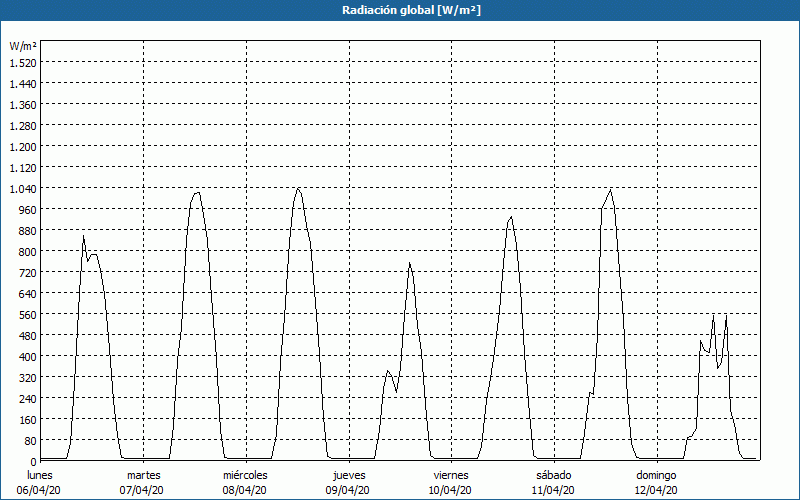This screenshot has width=800, height=500.
Task: Click Friday's radiation peak near 930
Action: [511, 217]
